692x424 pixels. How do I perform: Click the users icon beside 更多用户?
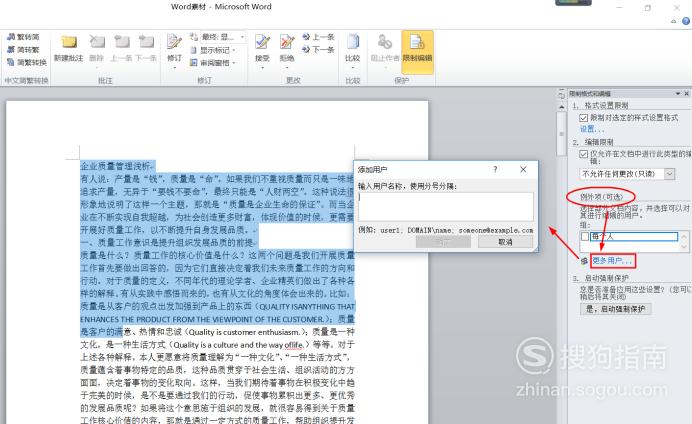click(x=584, y=261)
